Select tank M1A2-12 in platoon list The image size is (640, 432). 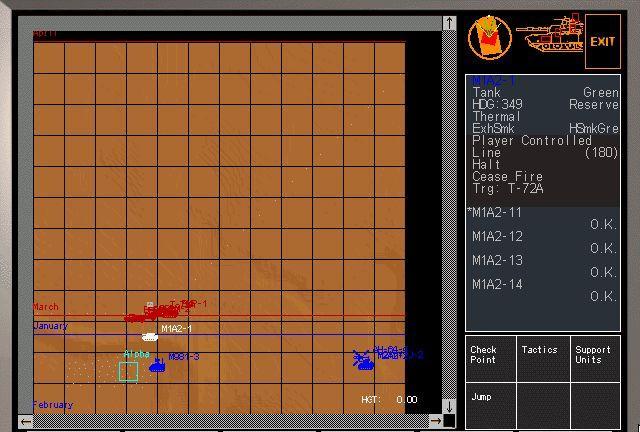(497, 237)
